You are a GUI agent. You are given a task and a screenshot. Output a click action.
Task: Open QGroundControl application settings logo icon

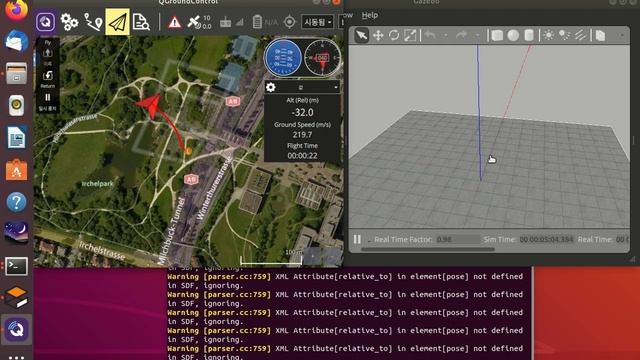45,22
